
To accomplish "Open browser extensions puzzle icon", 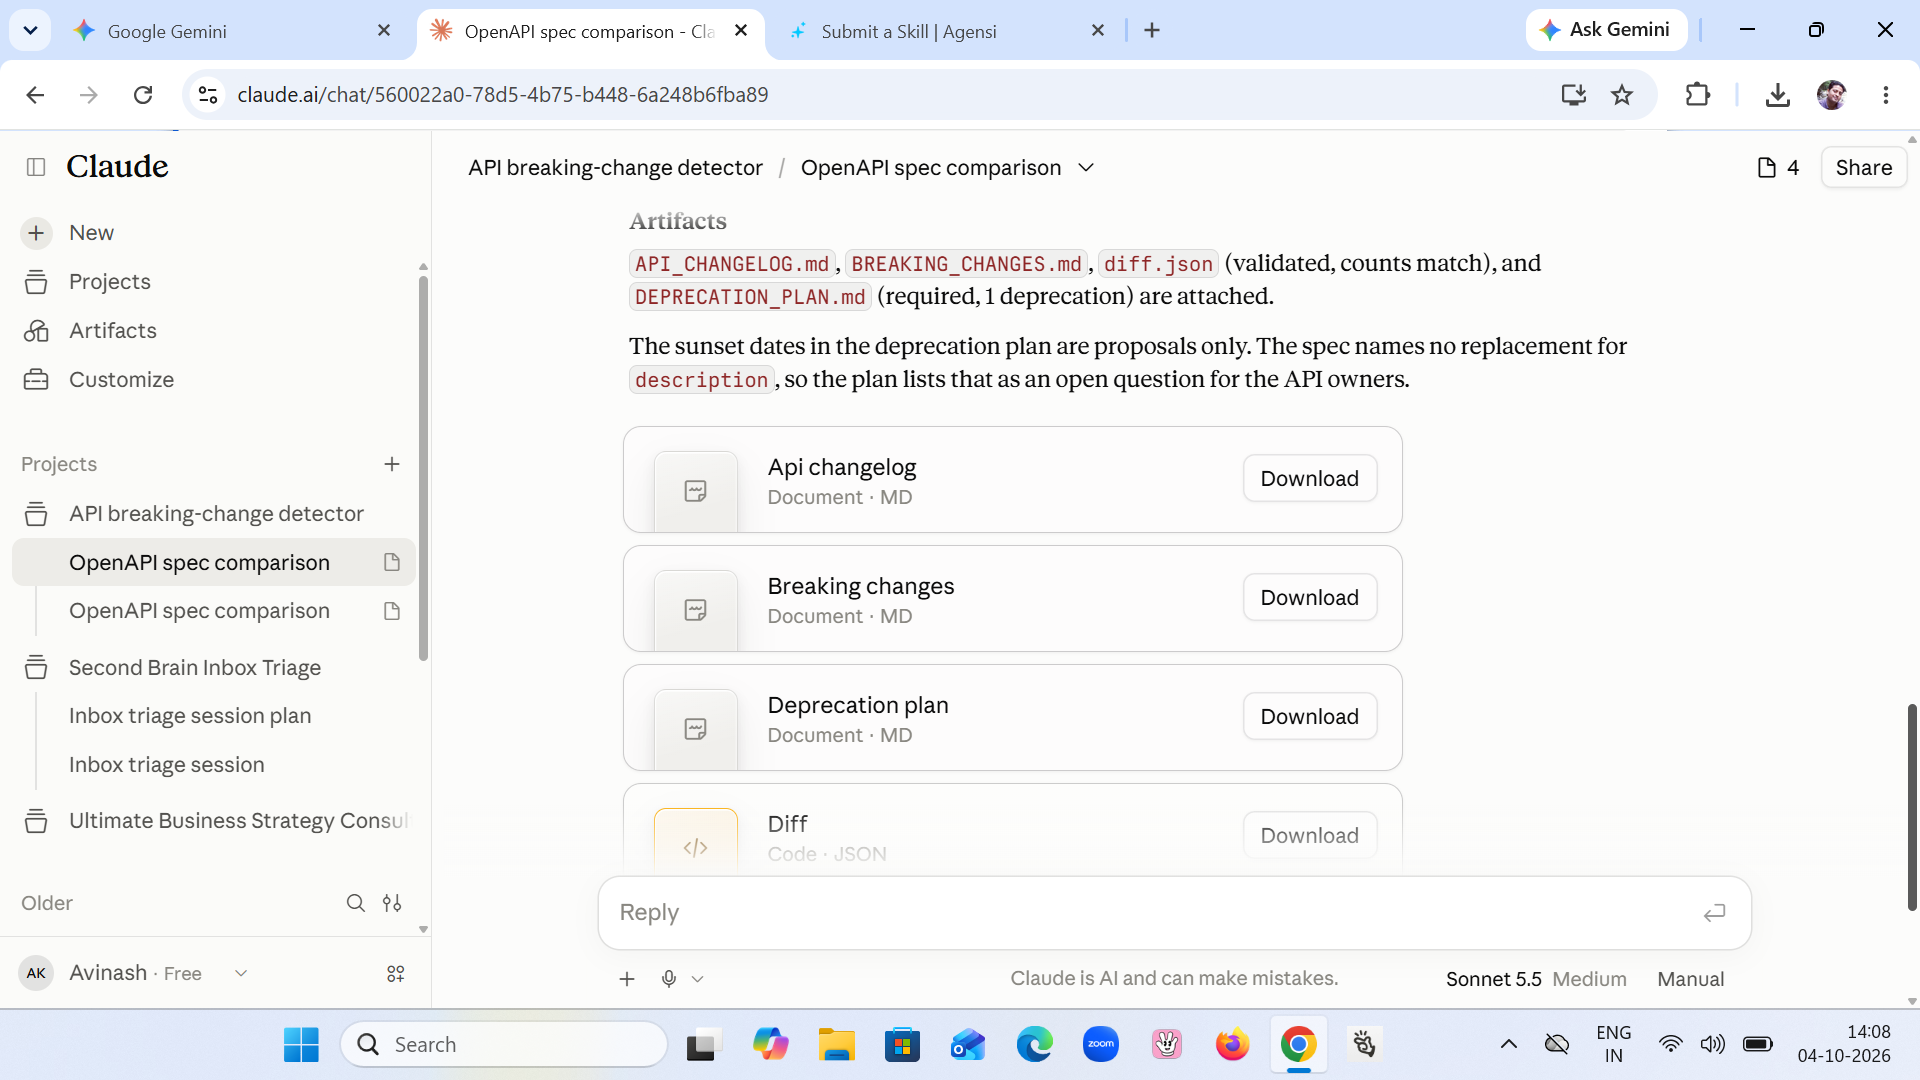I will click(1697, 95).
